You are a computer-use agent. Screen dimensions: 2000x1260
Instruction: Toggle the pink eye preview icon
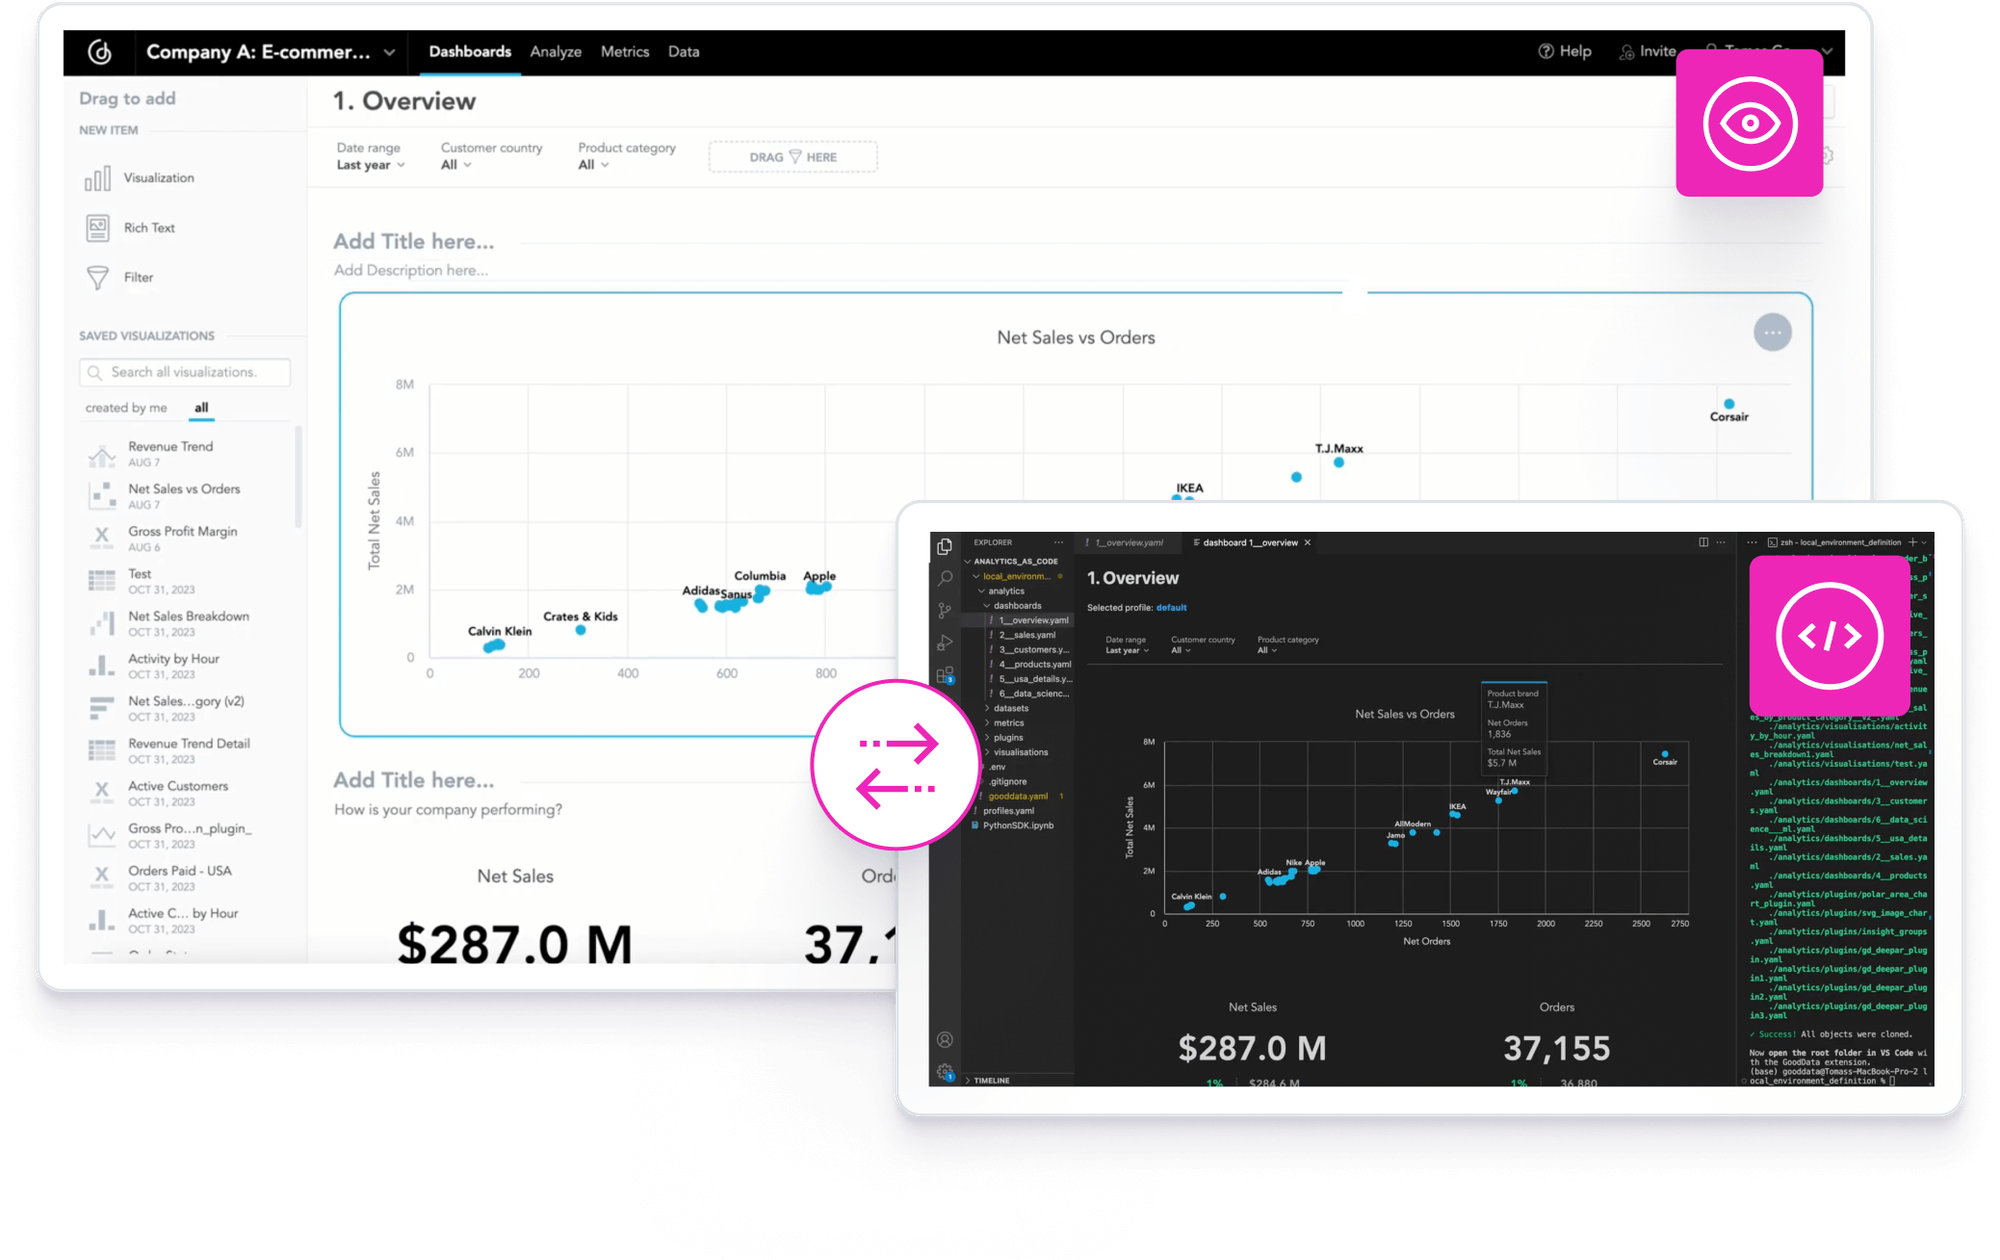tap(1749, 122)
